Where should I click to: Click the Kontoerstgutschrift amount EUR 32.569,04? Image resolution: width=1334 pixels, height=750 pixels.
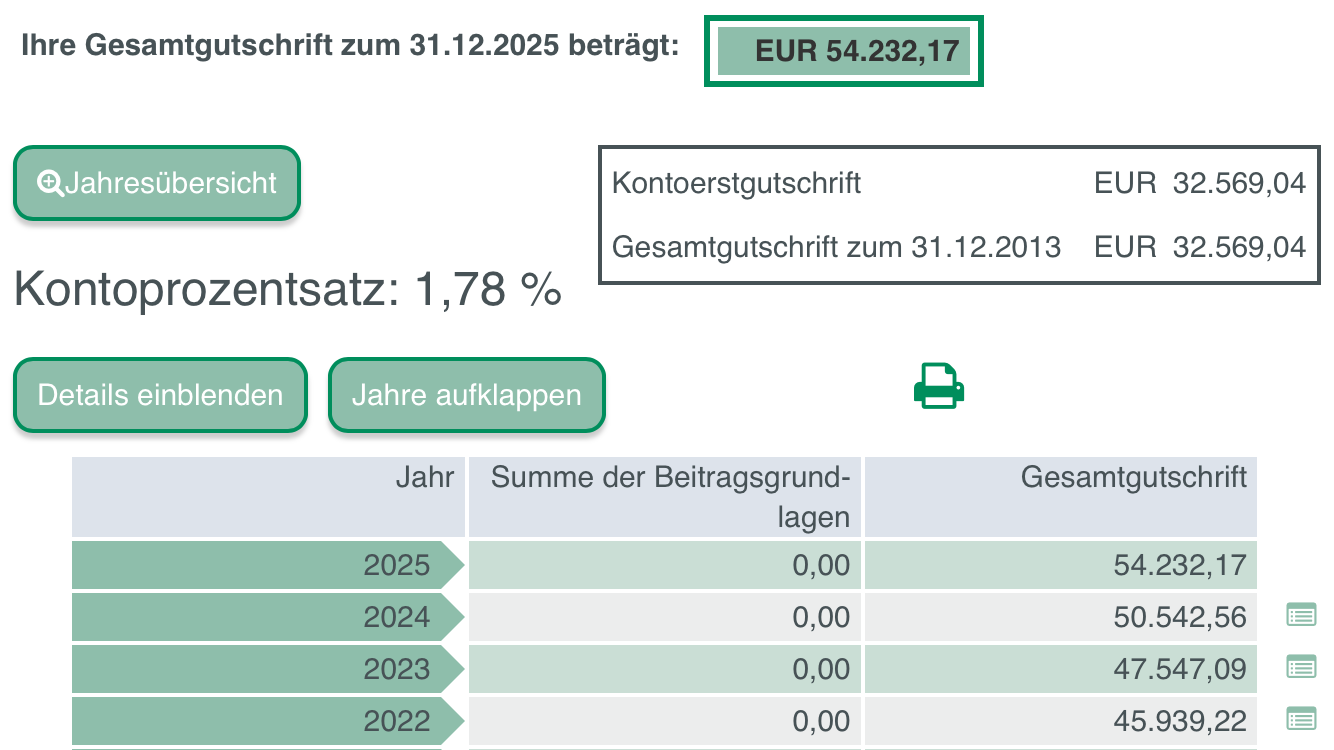click(x=1200, y=184)
